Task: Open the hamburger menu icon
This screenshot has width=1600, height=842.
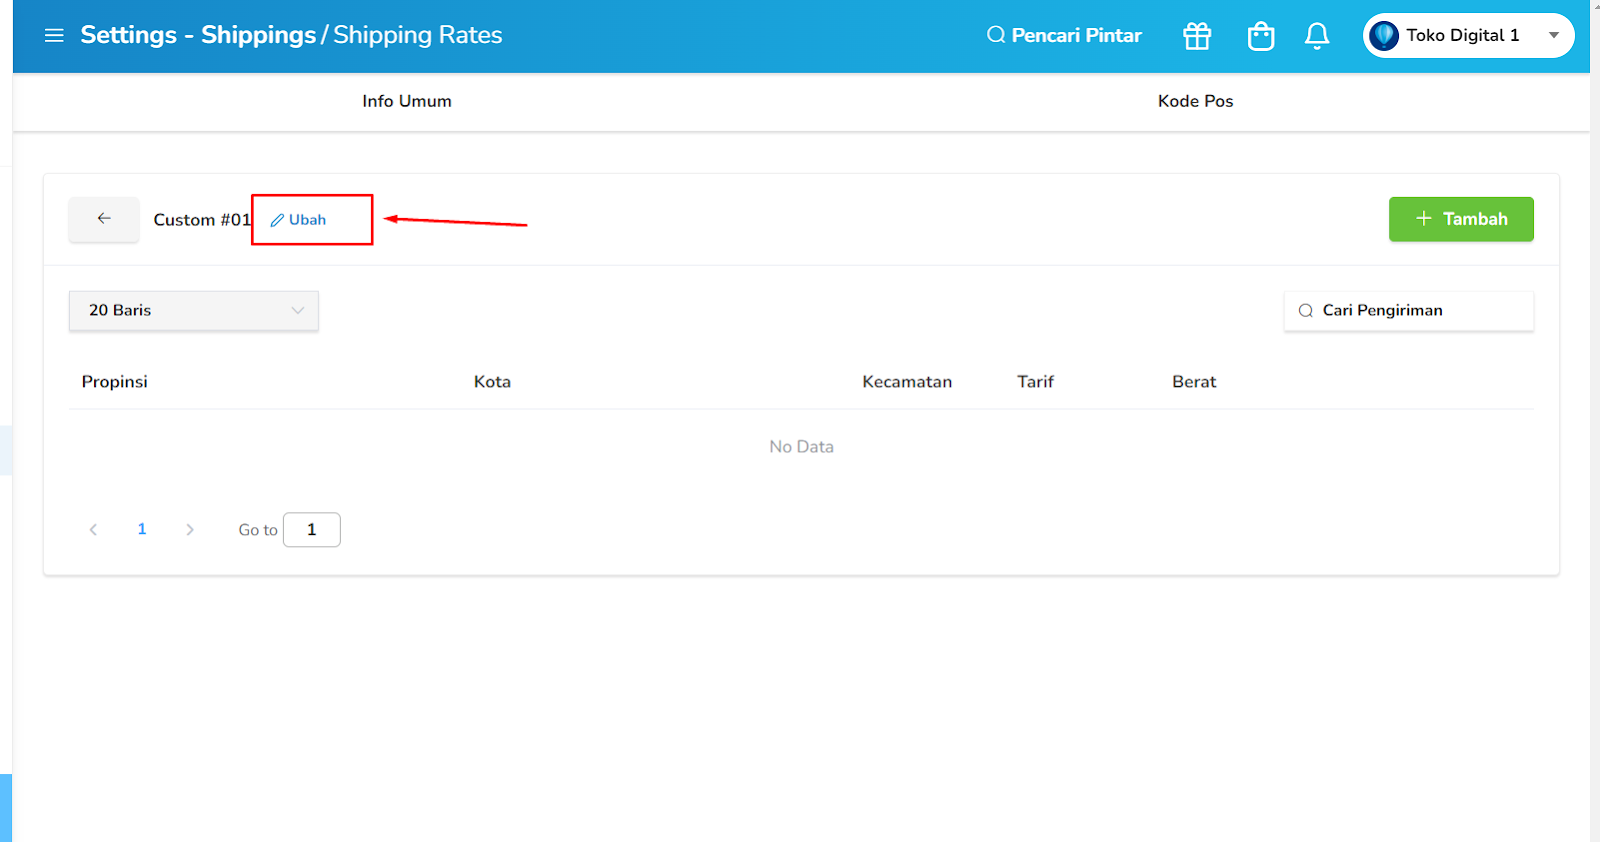Action: click(x=54, y=35)
